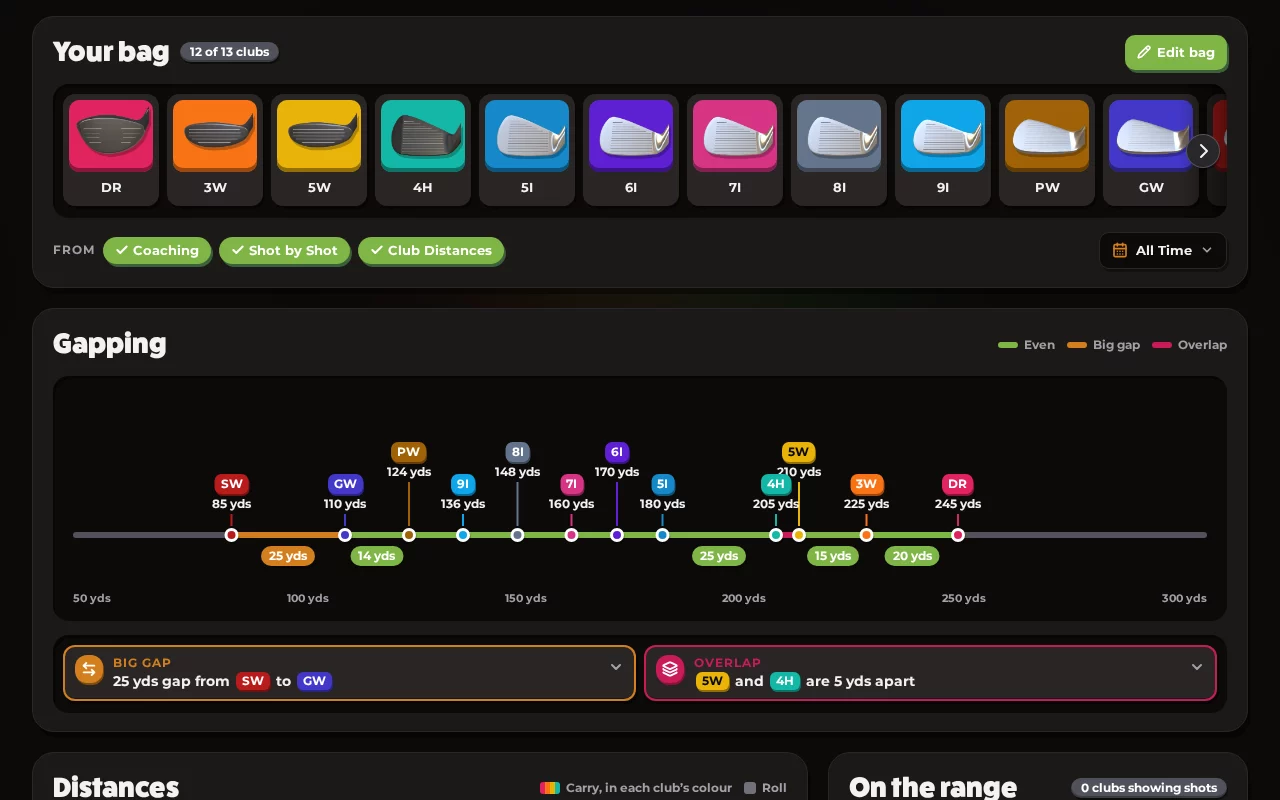This screenshot has width=1280, height=800.
Task: Click the SW marker at 85 yds
Action: [x=231, y=535]
